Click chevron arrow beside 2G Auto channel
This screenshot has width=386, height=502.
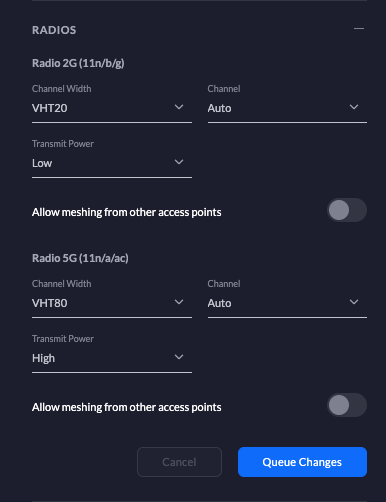[354, 107]
